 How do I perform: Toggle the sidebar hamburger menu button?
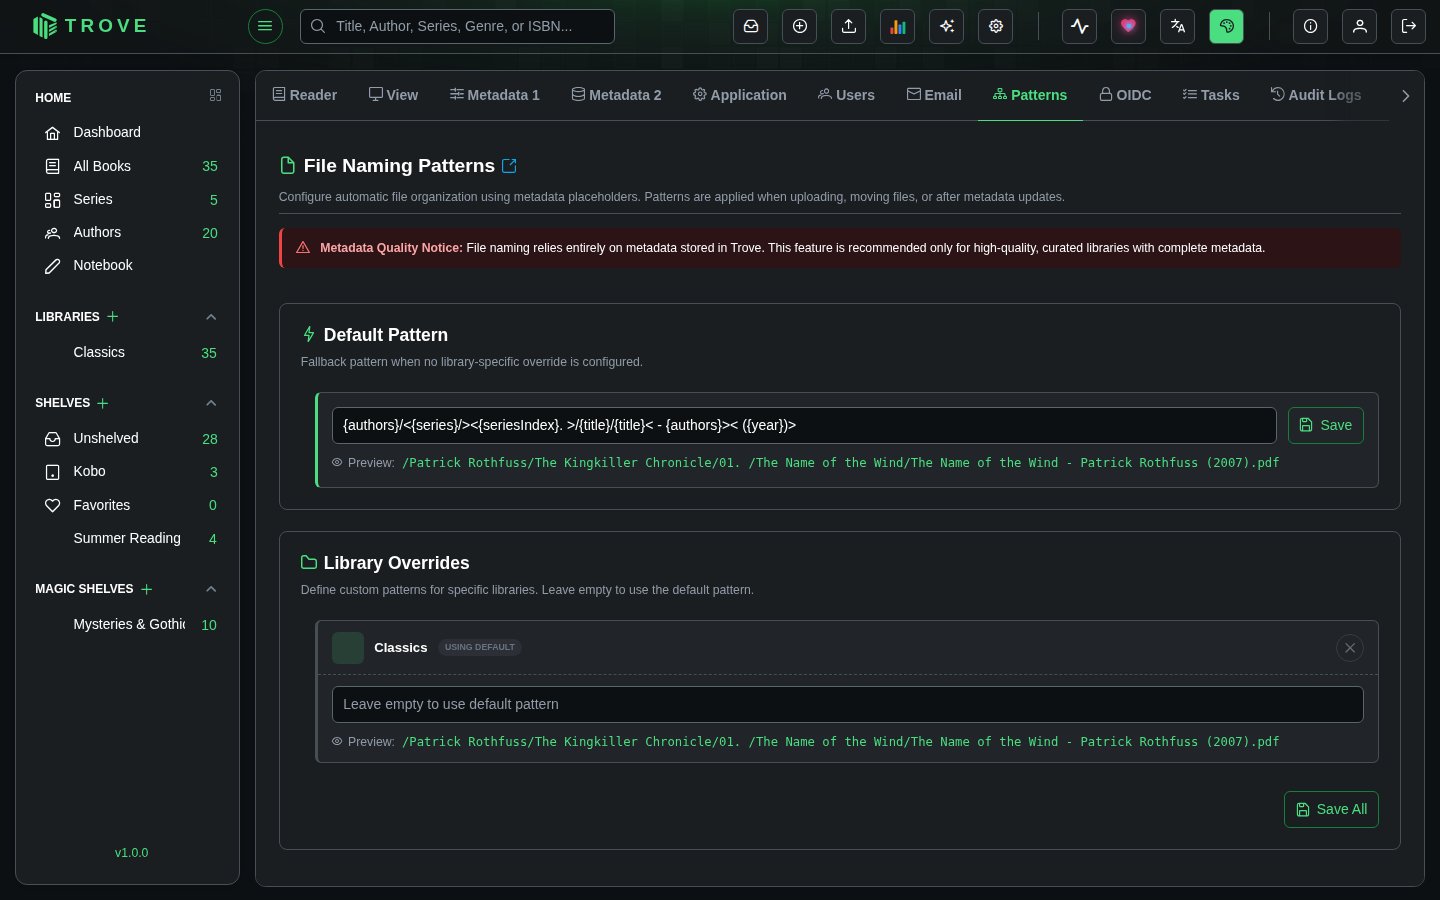[x=265, y=26]
